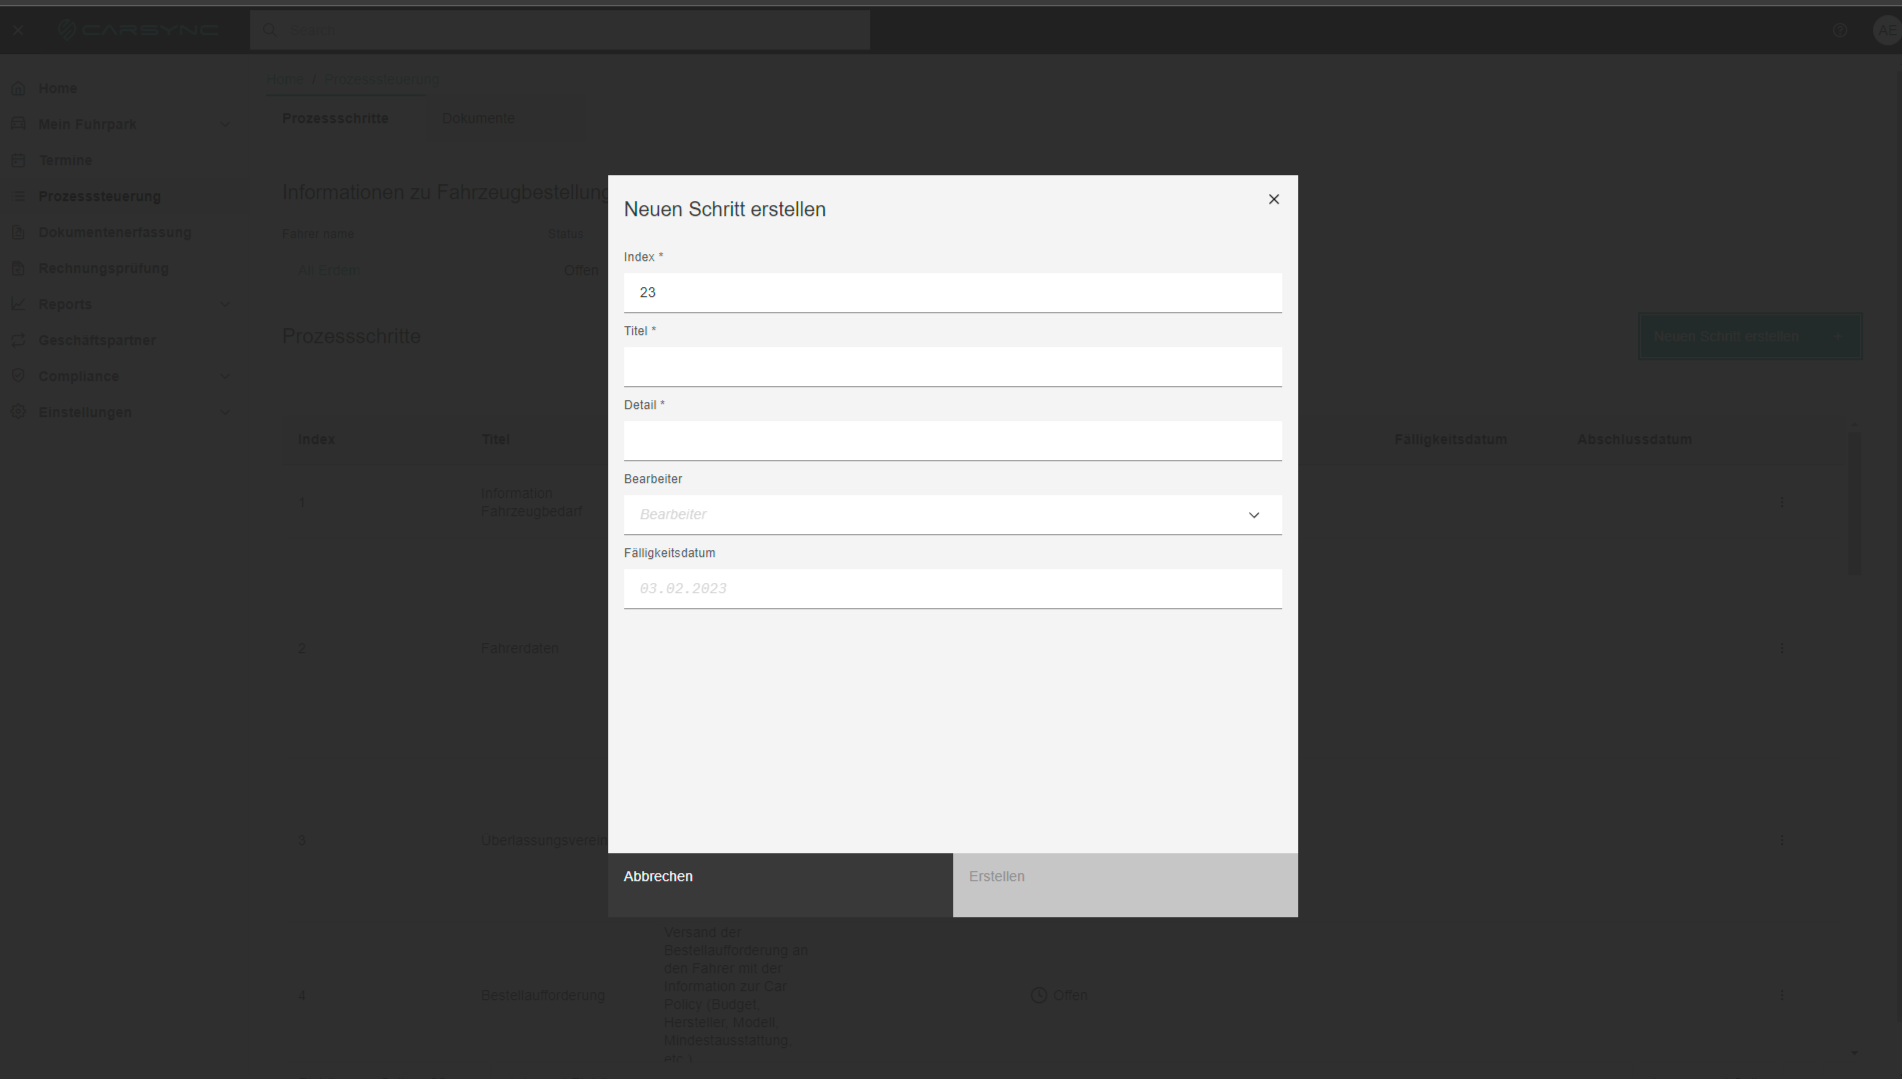Click the Einstellungen gear icon
1902x1079 pixels.
point(18,412)
